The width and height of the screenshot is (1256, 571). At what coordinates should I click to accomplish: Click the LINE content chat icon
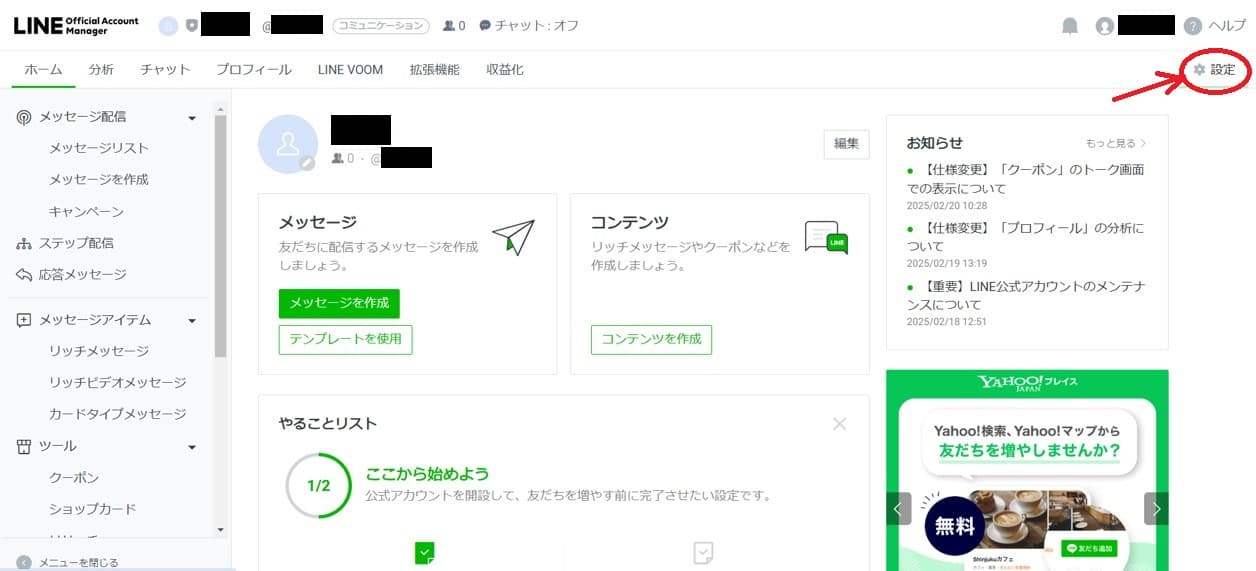pyautogui.click(x=826, y=238)
